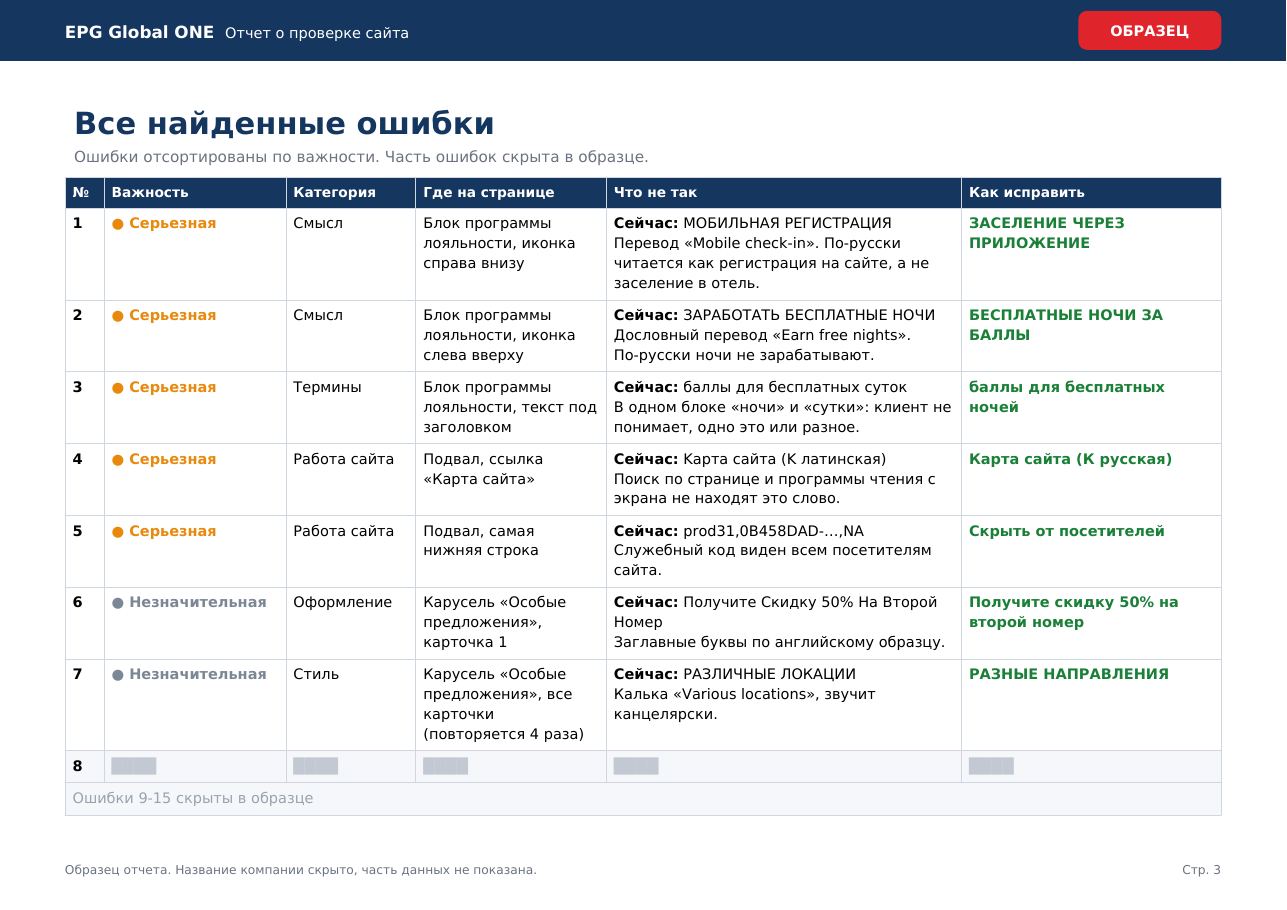Click the fix «РАЗНЫЕ НАПРАВЛЕНИЯ»
Viewport: 1287px width, 910px height.
point(1068,674)
